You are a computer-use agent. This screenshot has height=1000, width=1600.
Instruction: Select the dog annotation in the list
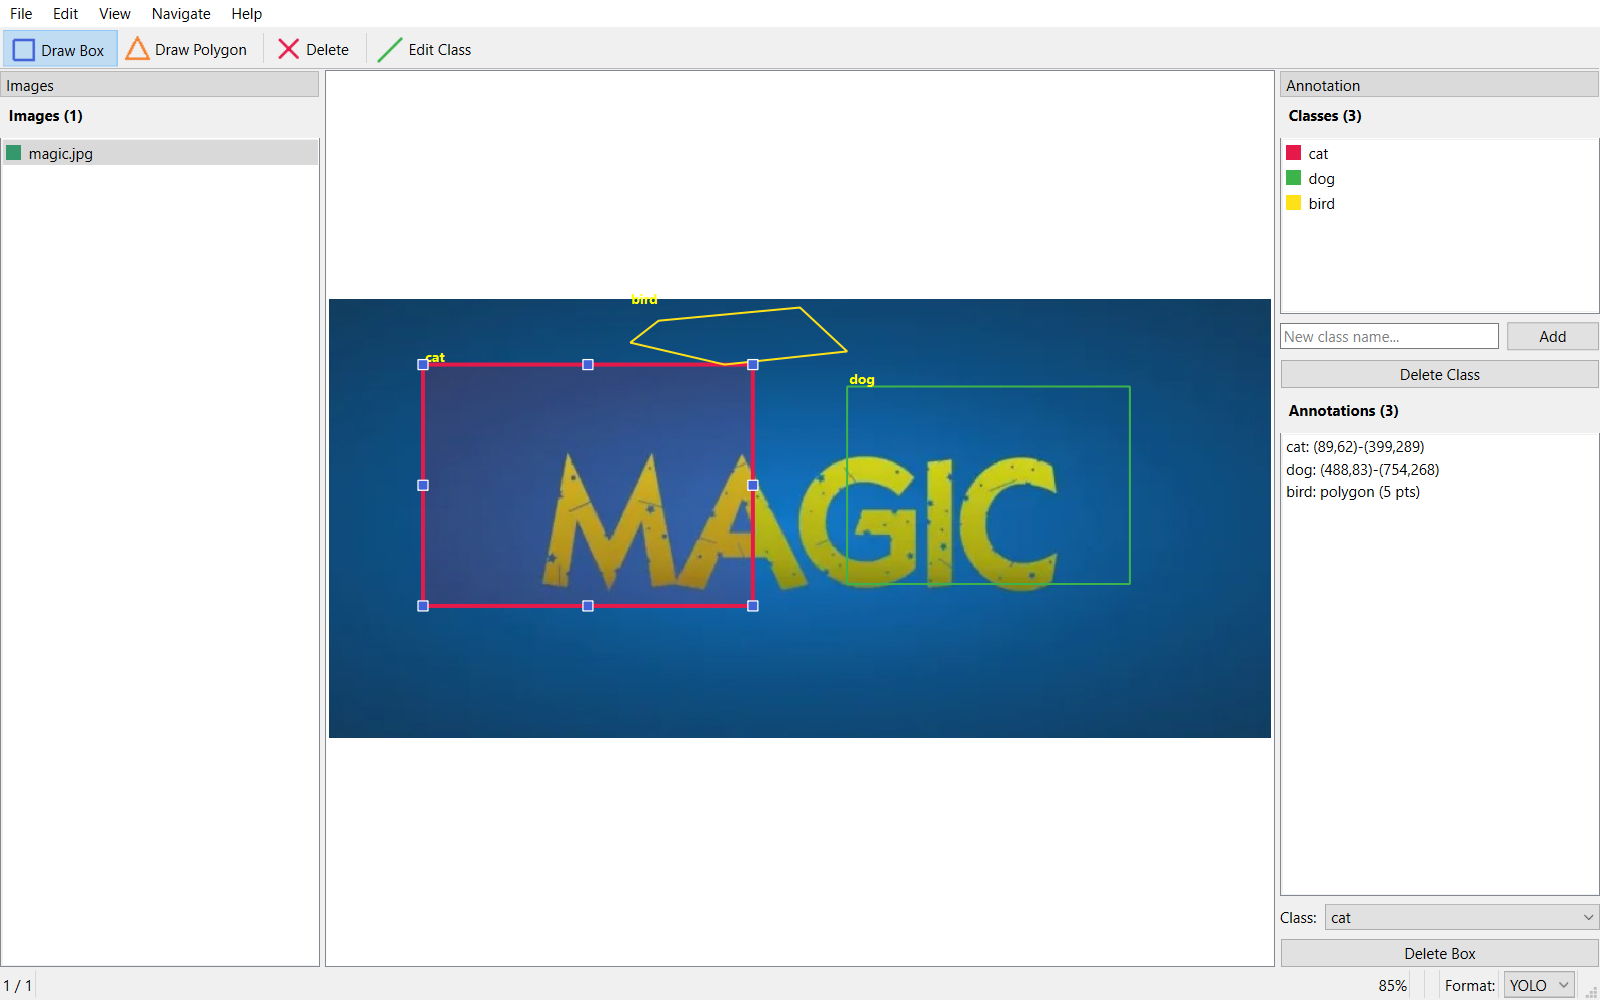tap(1362, 470)
